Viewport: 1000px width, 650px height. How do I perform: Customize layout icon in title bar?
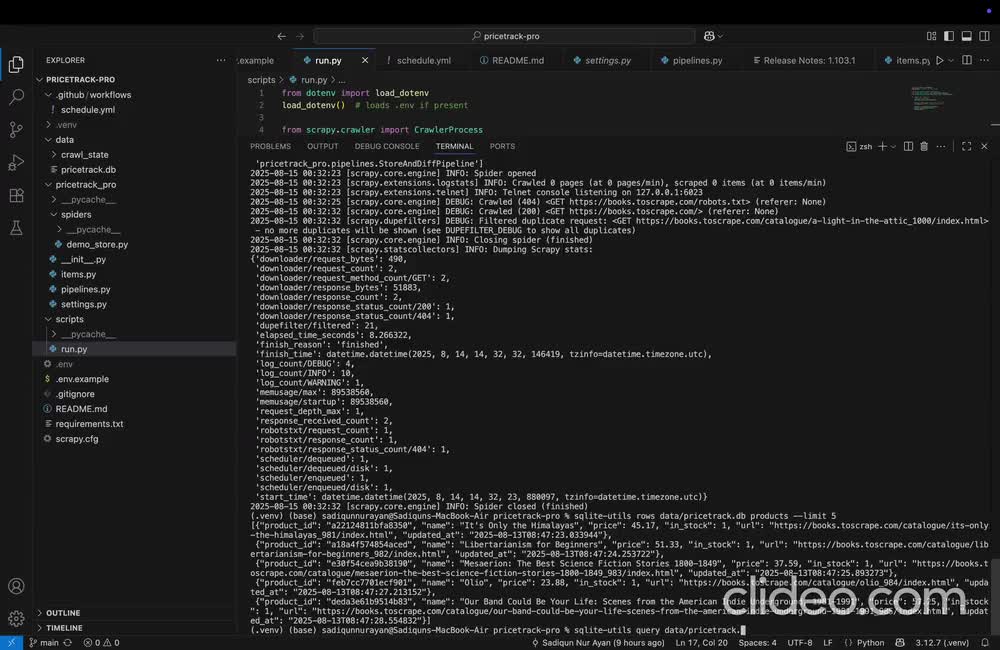(931, 36)
